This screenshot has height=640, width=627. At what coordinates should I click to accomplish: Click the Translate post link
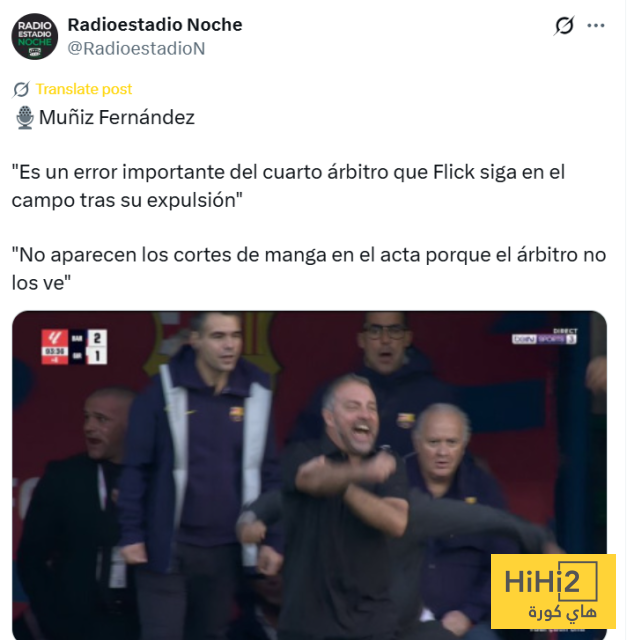84,89
